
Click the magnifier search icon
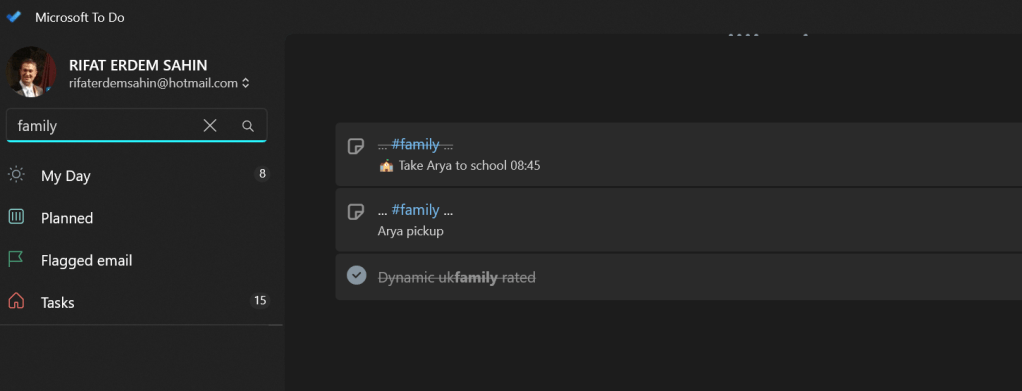[248, 126]
